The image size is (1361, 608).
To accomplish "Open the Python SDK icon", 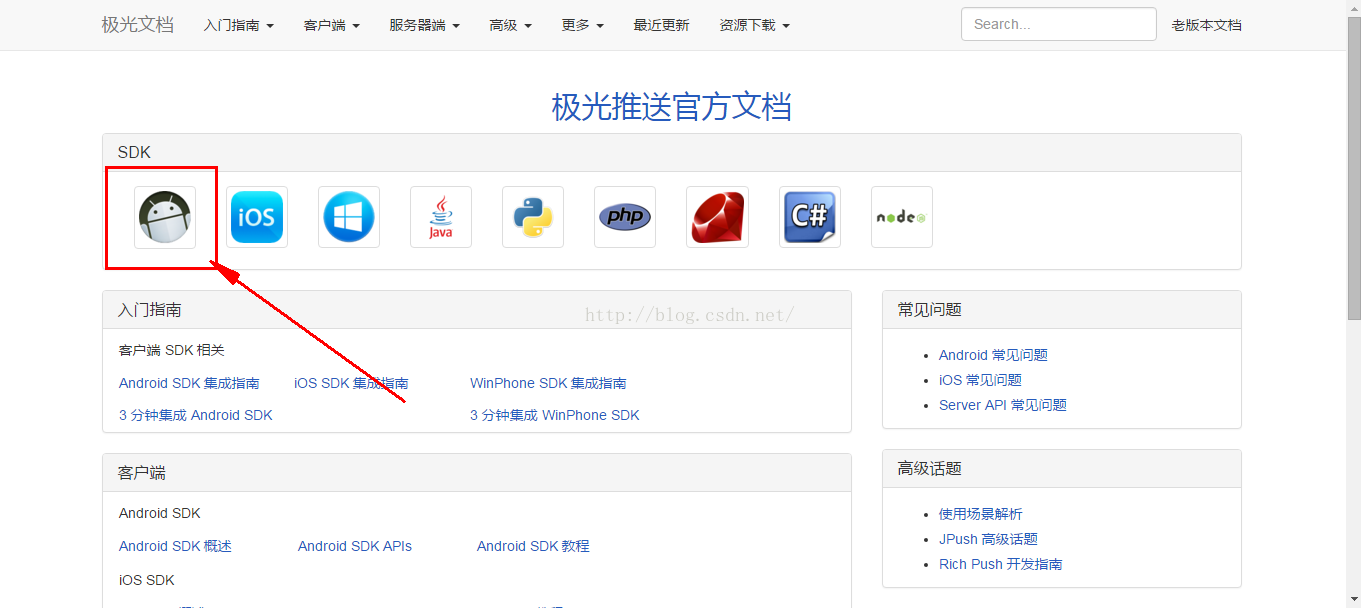I will pos(533,217).
